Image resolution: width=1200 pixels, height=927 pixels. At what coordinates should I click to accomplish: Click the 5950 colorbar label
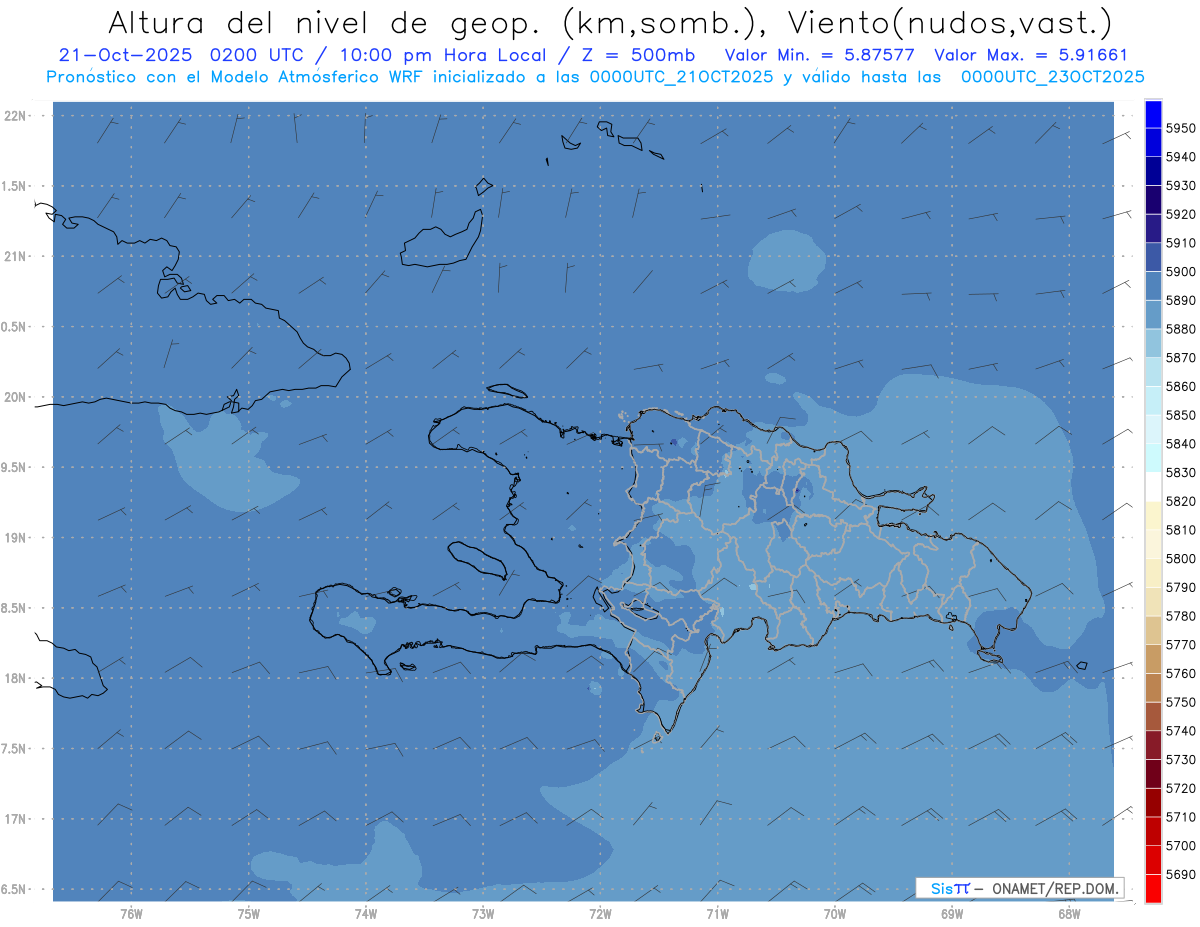1180,128
